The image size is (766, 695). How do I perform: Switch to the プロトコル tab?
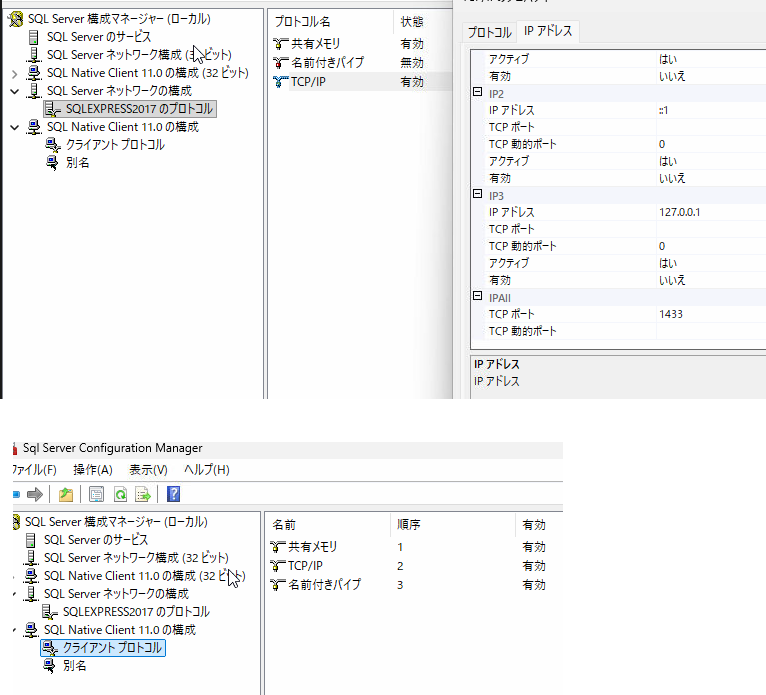coord(490,32)
